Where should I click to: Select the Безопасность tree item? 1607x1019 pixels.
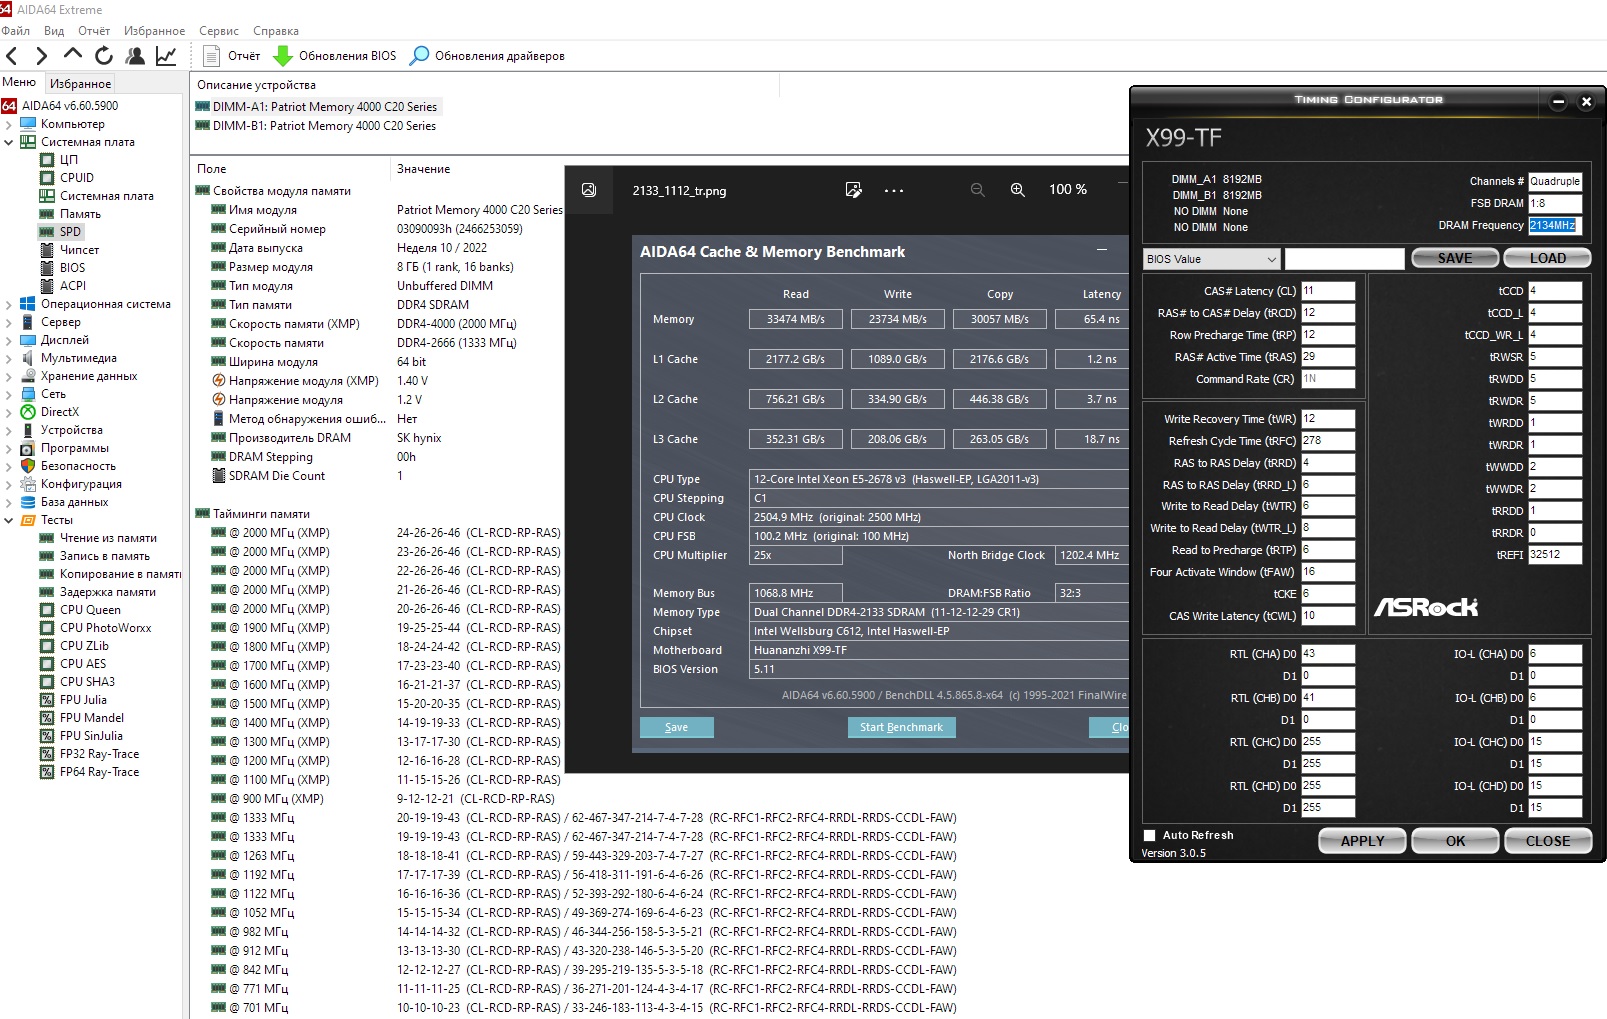coord(78,466)
